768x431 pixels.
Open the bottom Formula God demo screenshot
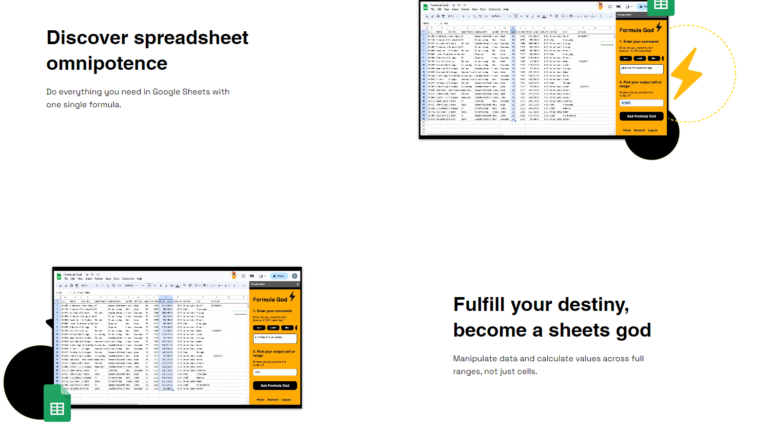[x=177, y=337]
